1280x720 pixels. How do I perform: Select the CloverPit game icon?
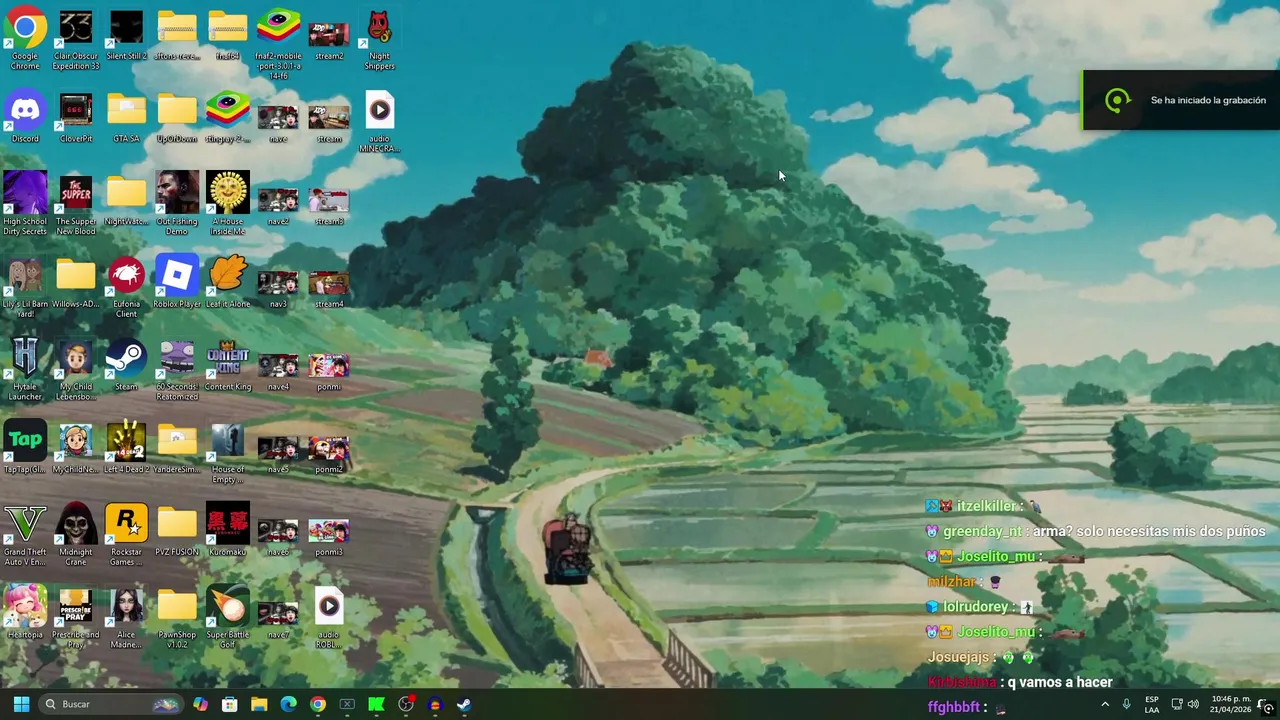pyautogui.click(x=76, y=118)
